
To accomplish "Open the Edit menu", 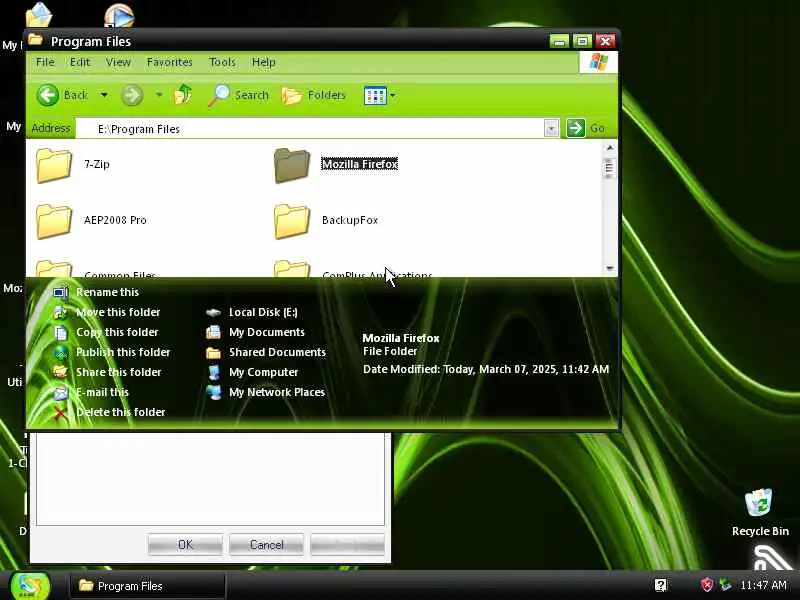I will coord(80,62).
